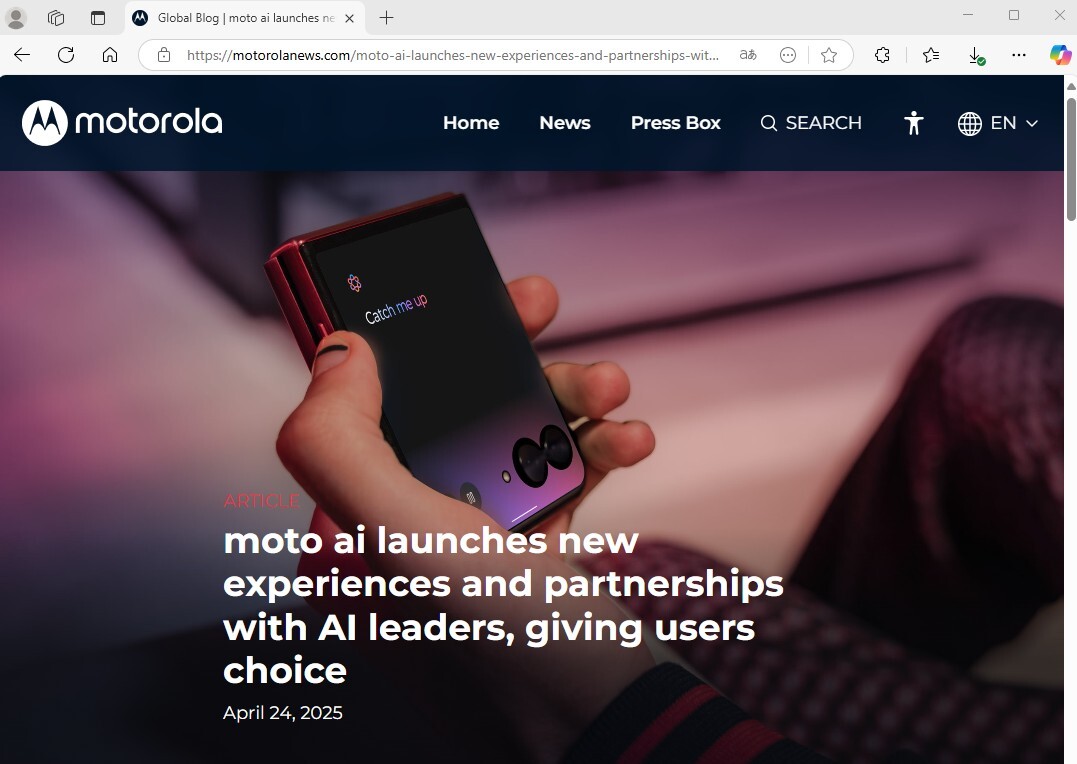
Task: Open the Downloads icon
Action: tap(975, 55)
